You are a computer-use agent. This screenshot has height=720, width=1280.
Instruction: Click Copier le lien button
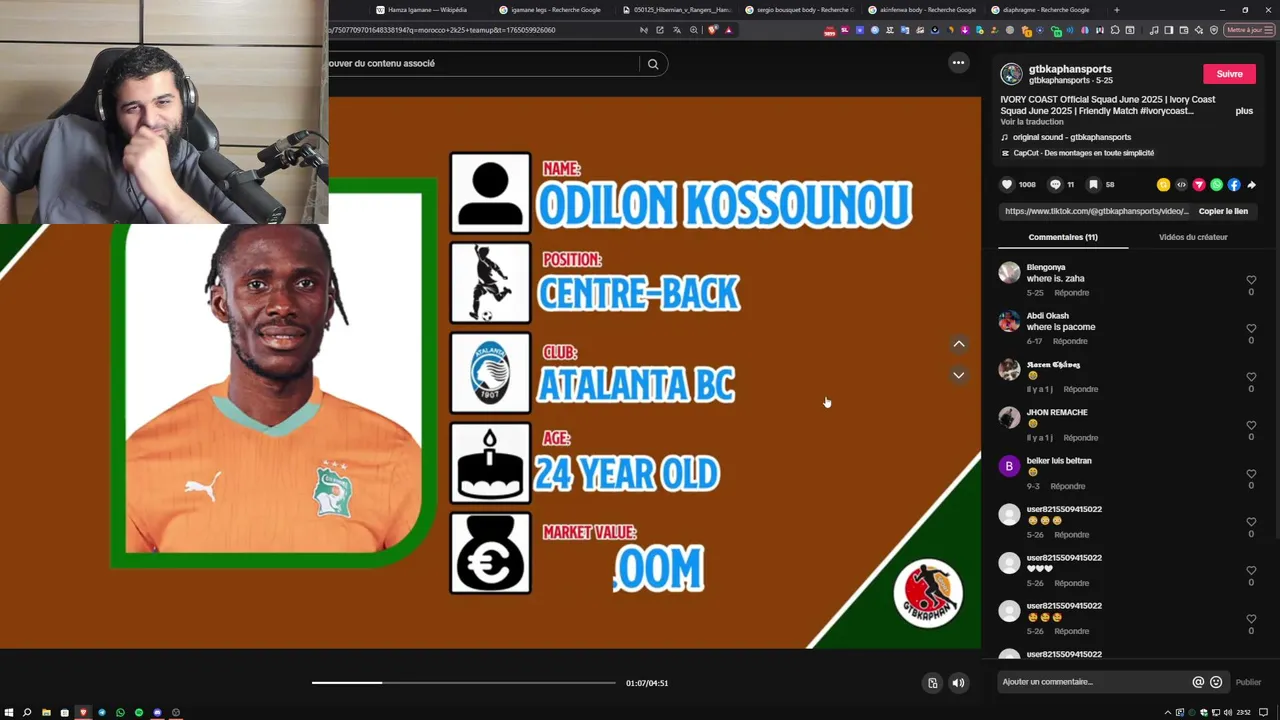point(1223,211)
